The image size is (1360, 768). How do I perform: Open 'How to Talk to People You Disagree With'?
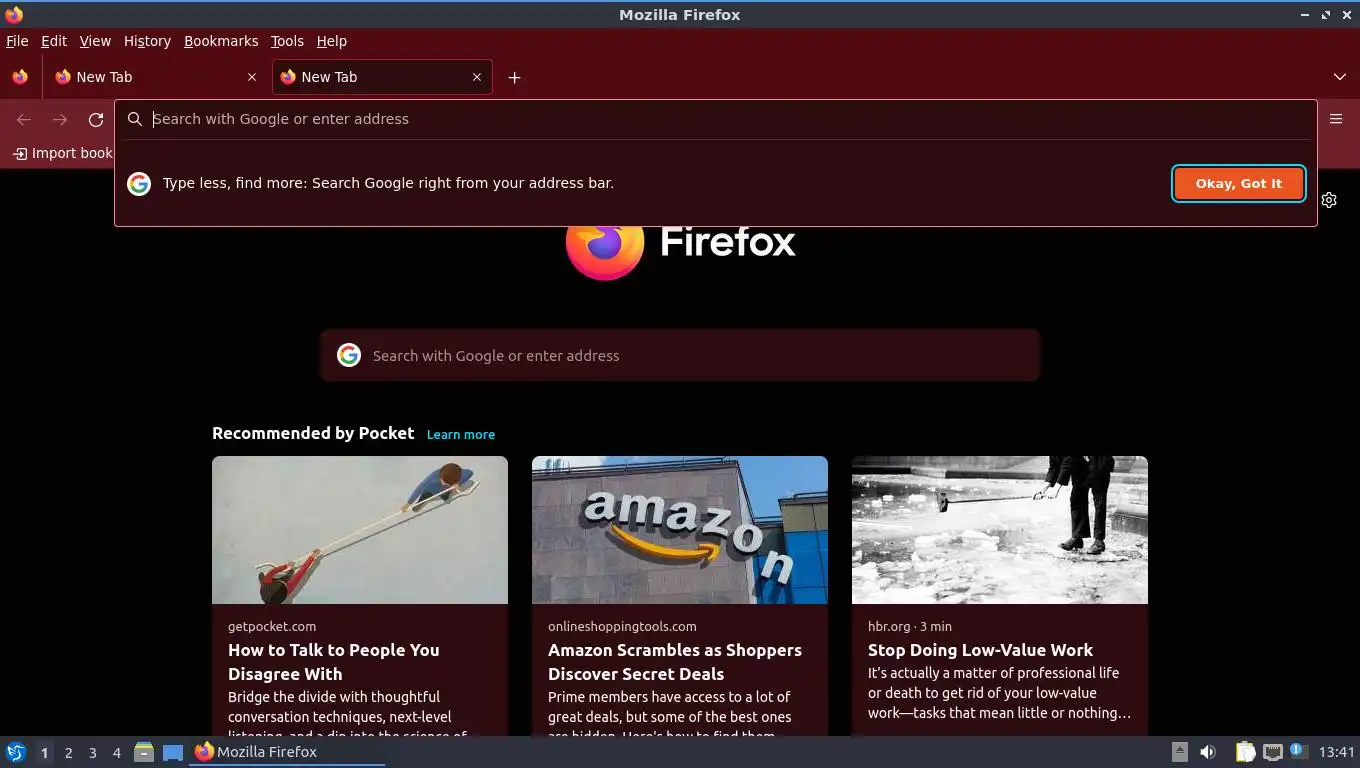click(x=334, y=662)
